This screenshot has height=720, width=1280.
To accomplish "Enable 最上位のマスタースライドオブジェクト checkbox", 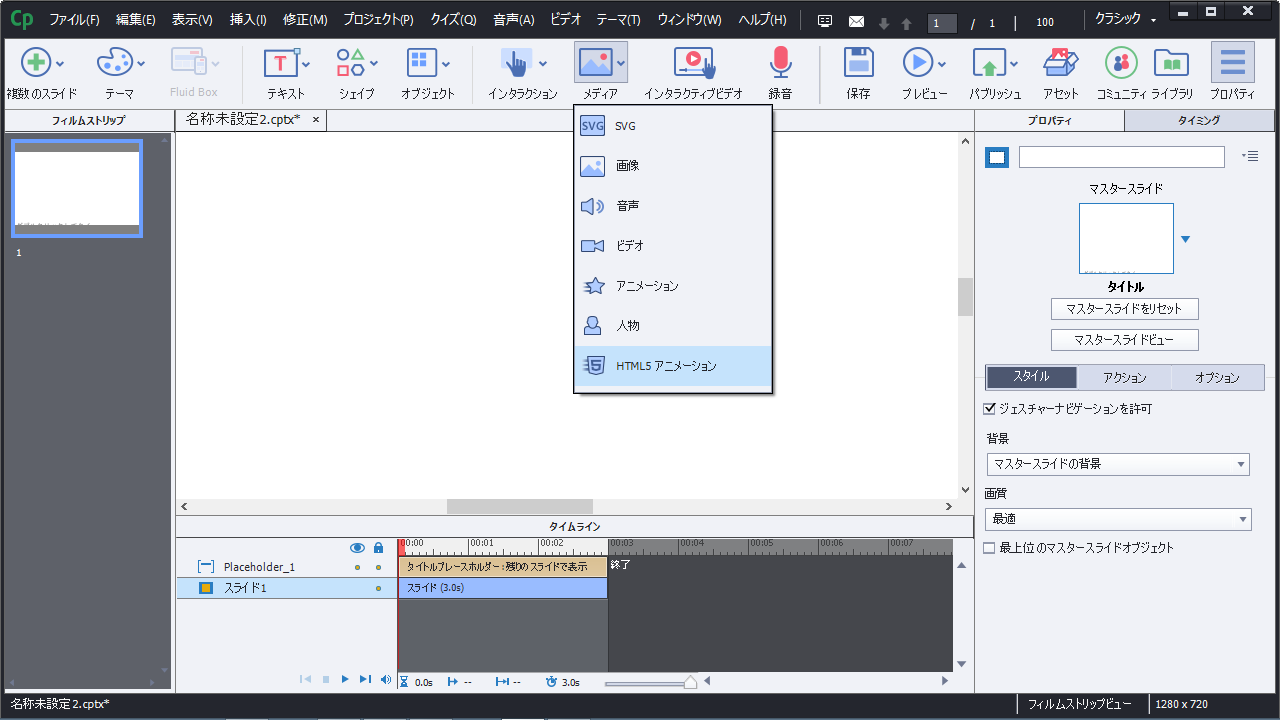I will click(x=990, y=548).
